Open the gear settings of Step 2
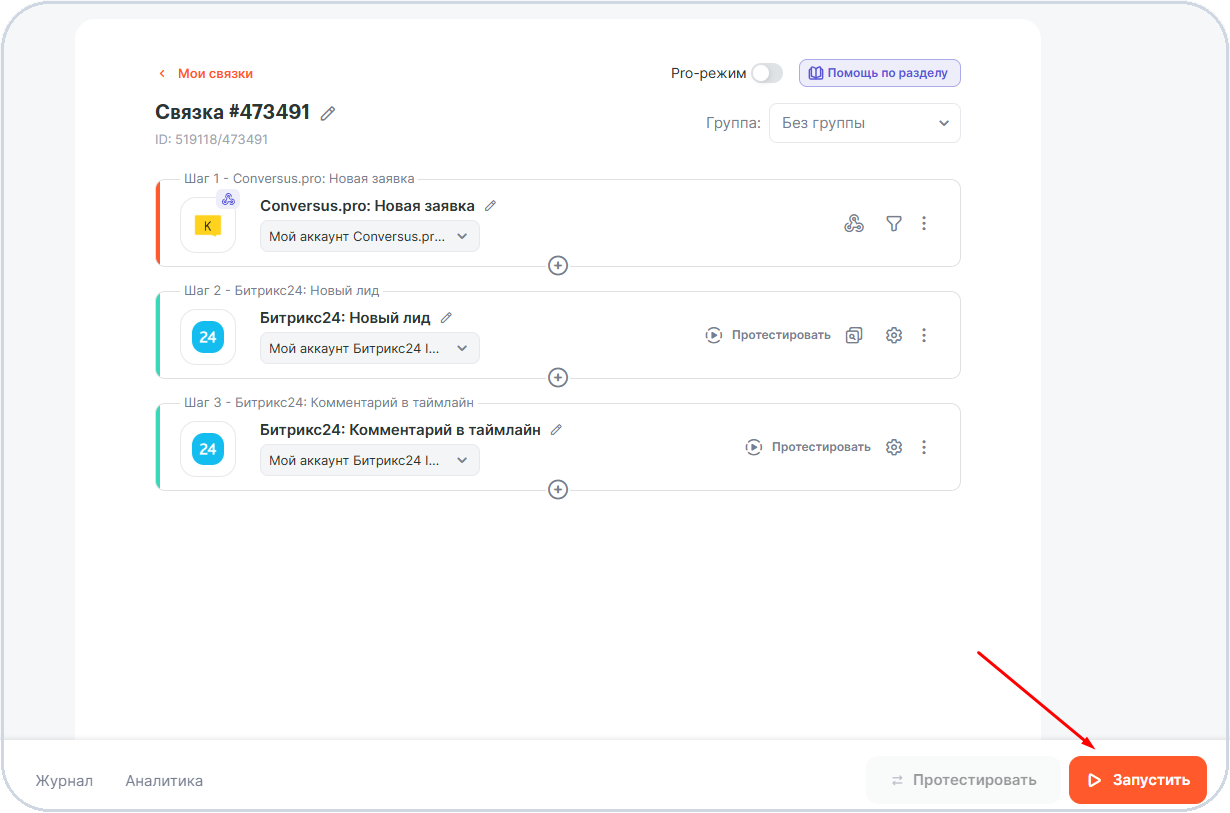 pos(894,335)
